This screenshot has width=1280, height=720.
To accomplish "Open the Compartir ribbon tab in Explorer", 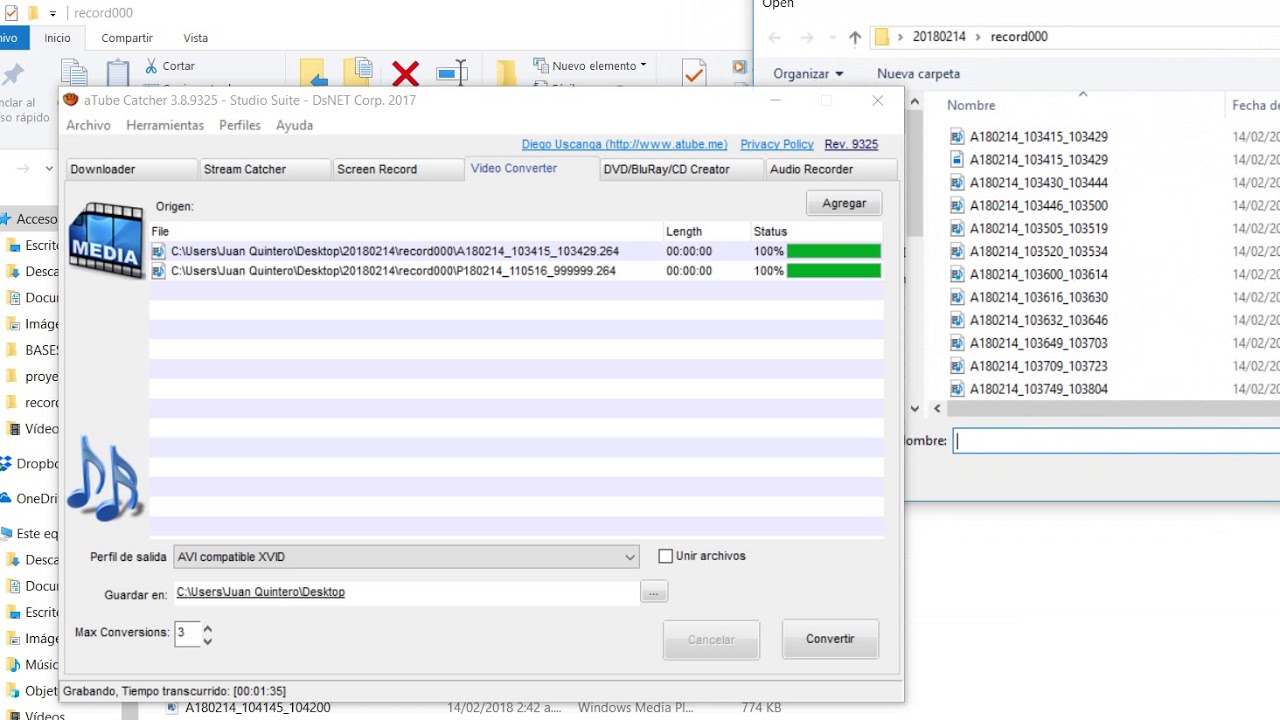I will [127, 38].
